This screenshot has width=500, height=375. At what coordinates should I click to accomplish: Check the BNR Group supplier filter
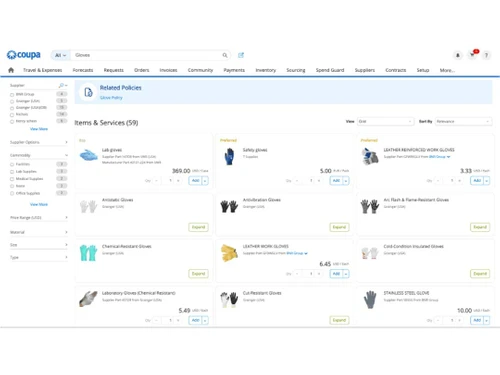click(x=12, y=95)
